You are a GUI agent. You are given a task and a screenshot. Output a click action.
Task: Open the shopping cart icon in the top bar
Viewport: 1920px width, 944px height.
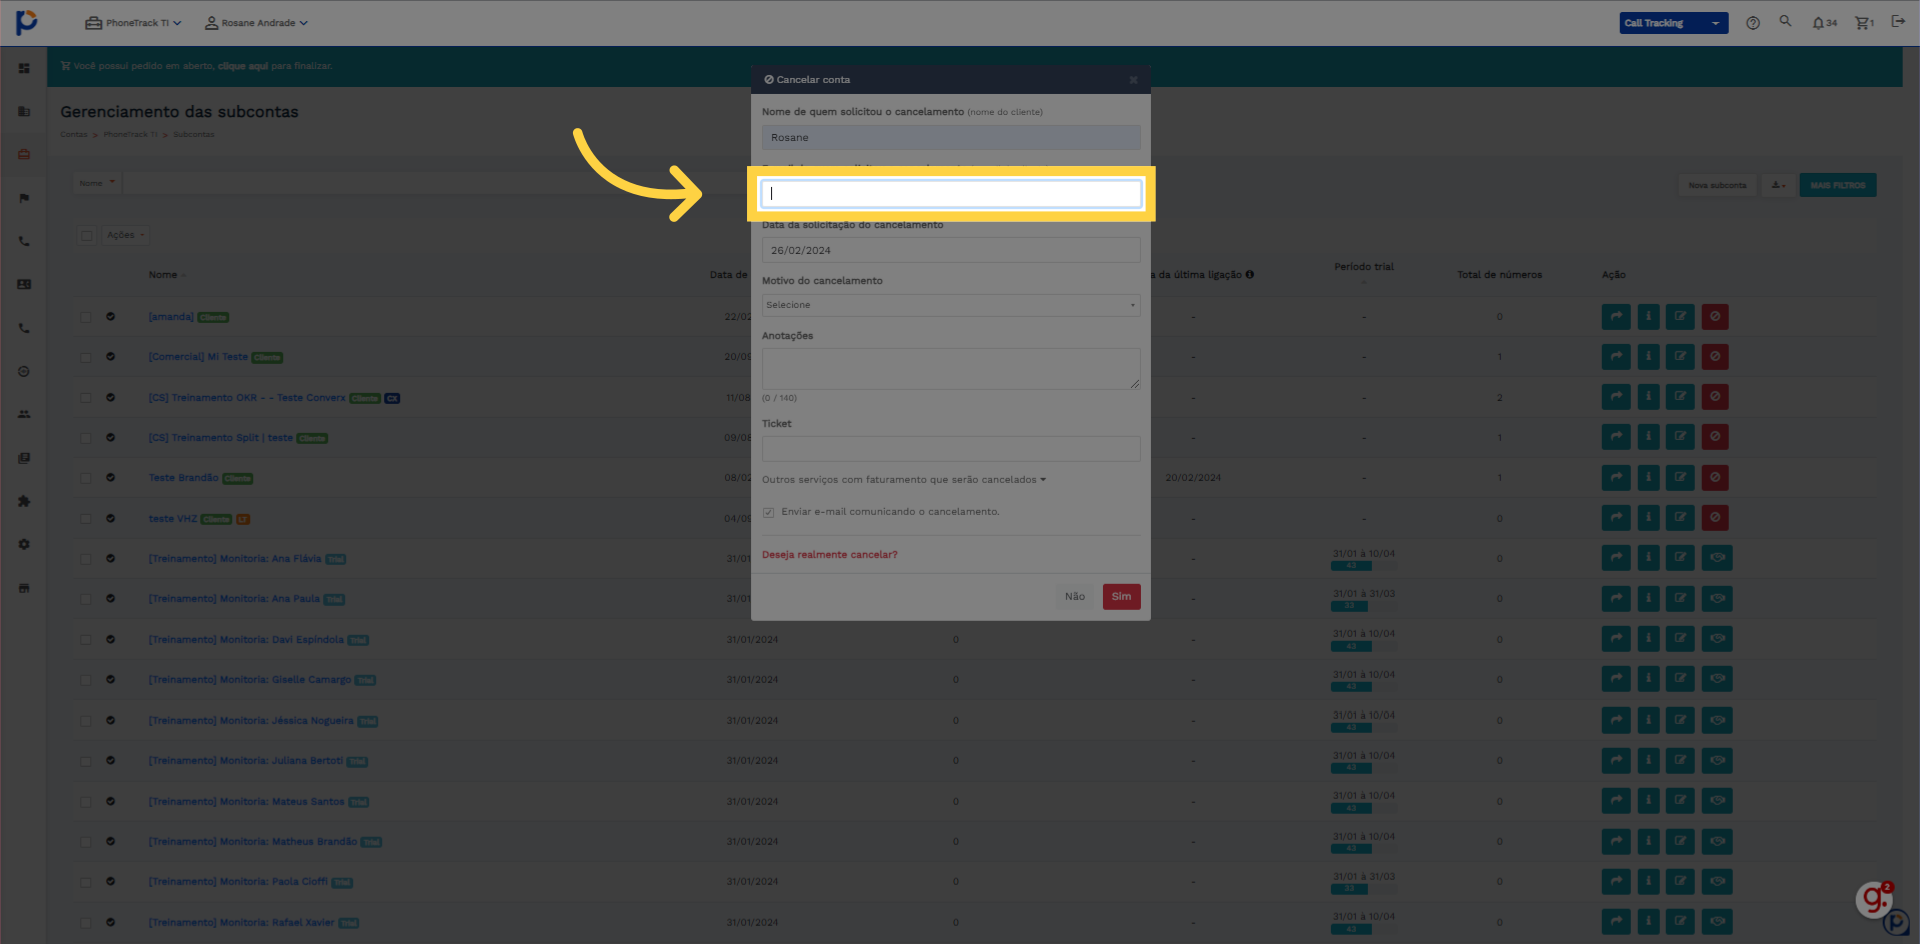[1864, 23]
